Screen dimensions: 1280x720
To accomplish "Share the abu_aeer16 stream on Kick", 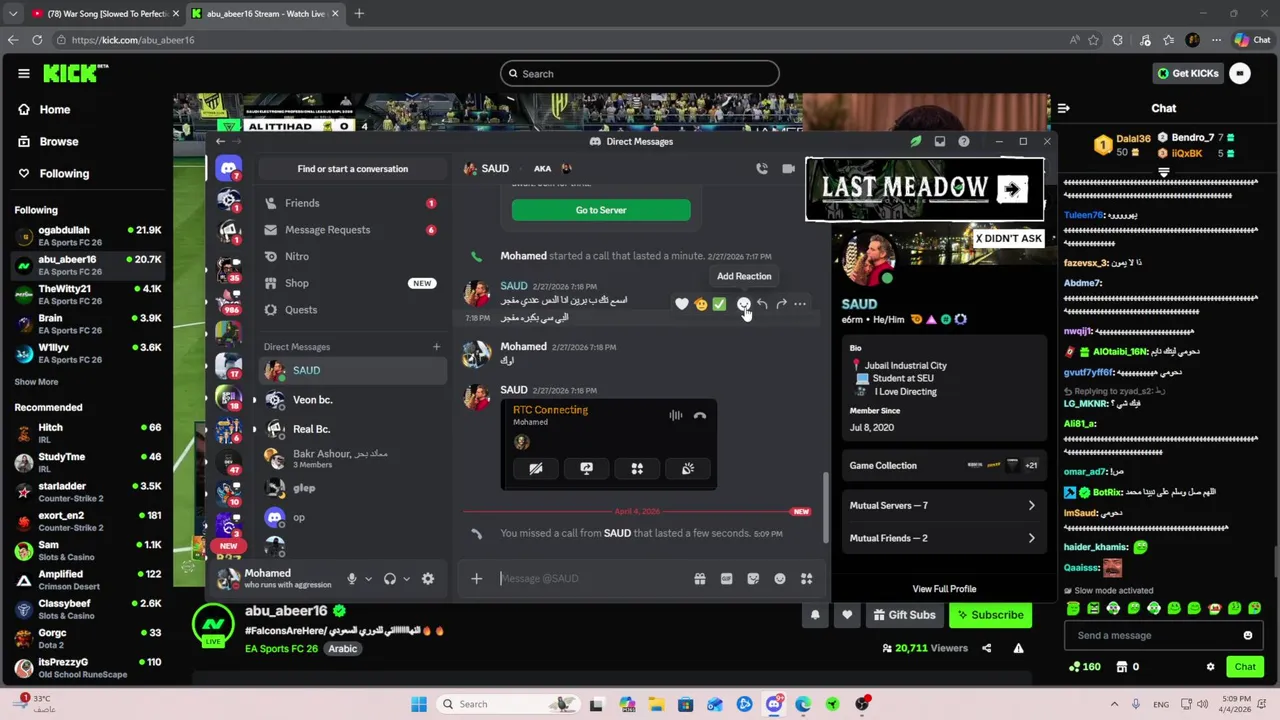I will point(986,648).
